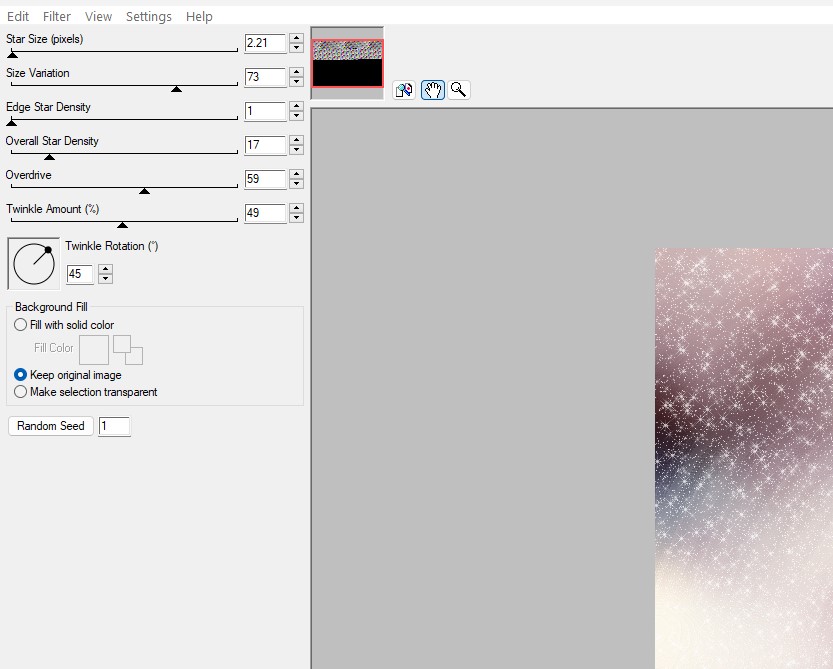
Task: Click the disabled Fill Color swatch
Action: (94, 350)
